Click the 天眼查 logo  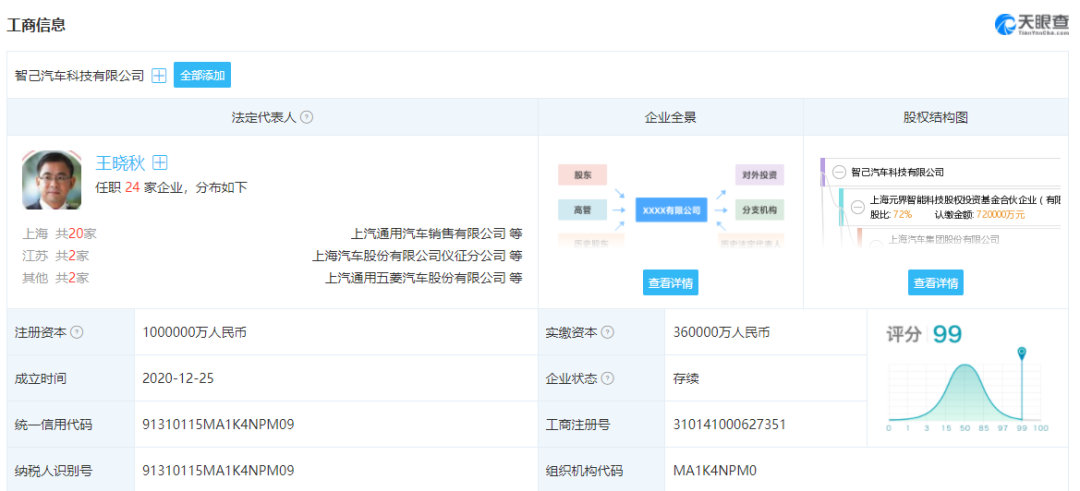point(1030,24)
